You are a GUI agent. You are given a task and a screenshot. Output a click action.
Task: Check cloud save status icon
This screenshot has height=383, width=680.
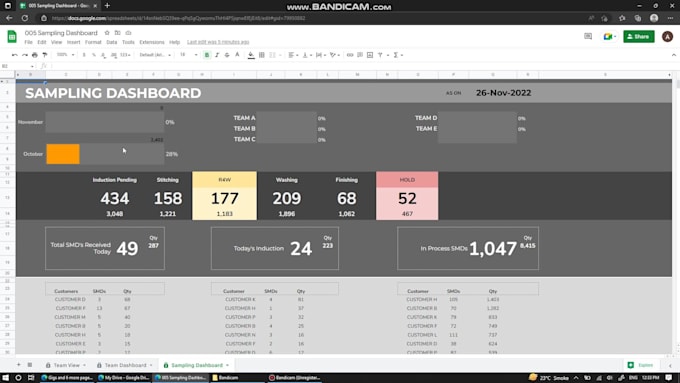(x=128, y=33)
